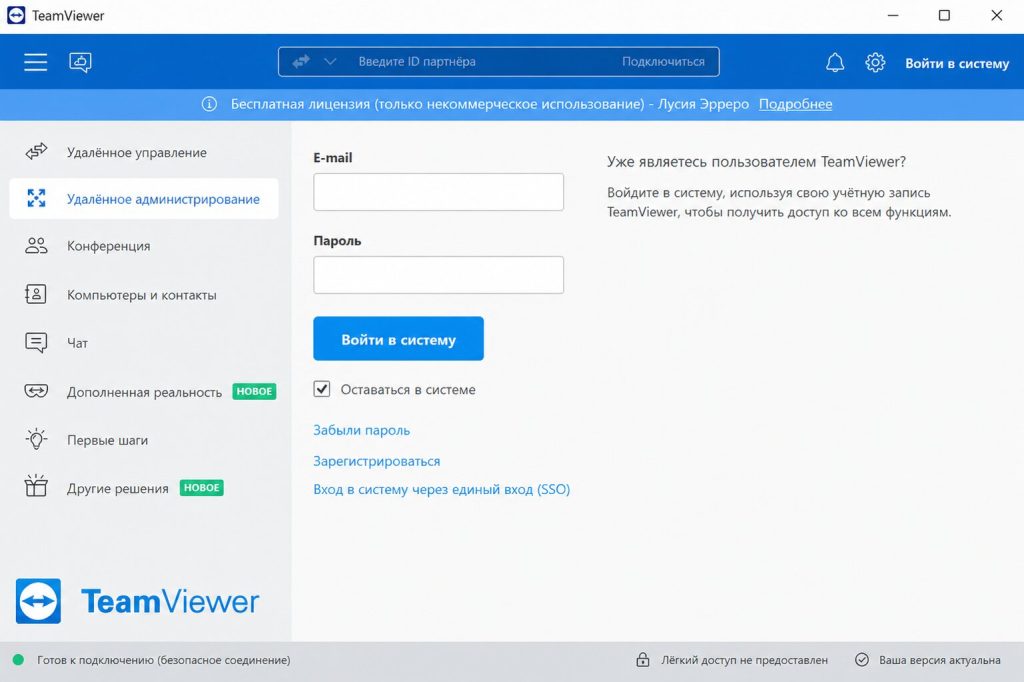The height and width of the screenshot is (682, 1024).
Task: Maximize the TeamViewer window
Action: click(944, 15)
